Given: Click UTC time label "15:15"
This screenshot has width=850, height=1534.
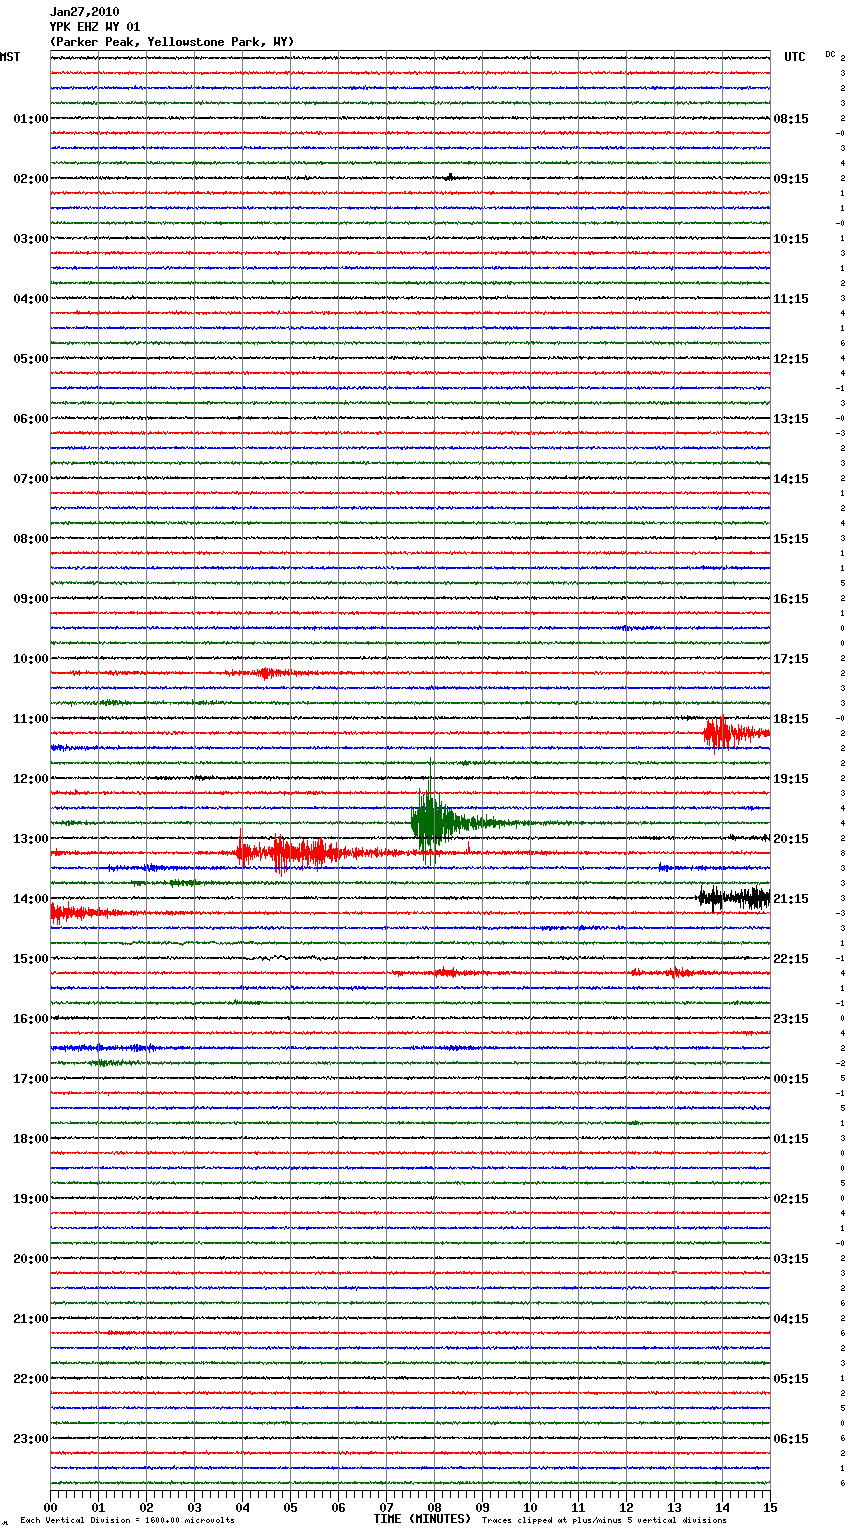Looking at the screenshot, I should point(791,539).
